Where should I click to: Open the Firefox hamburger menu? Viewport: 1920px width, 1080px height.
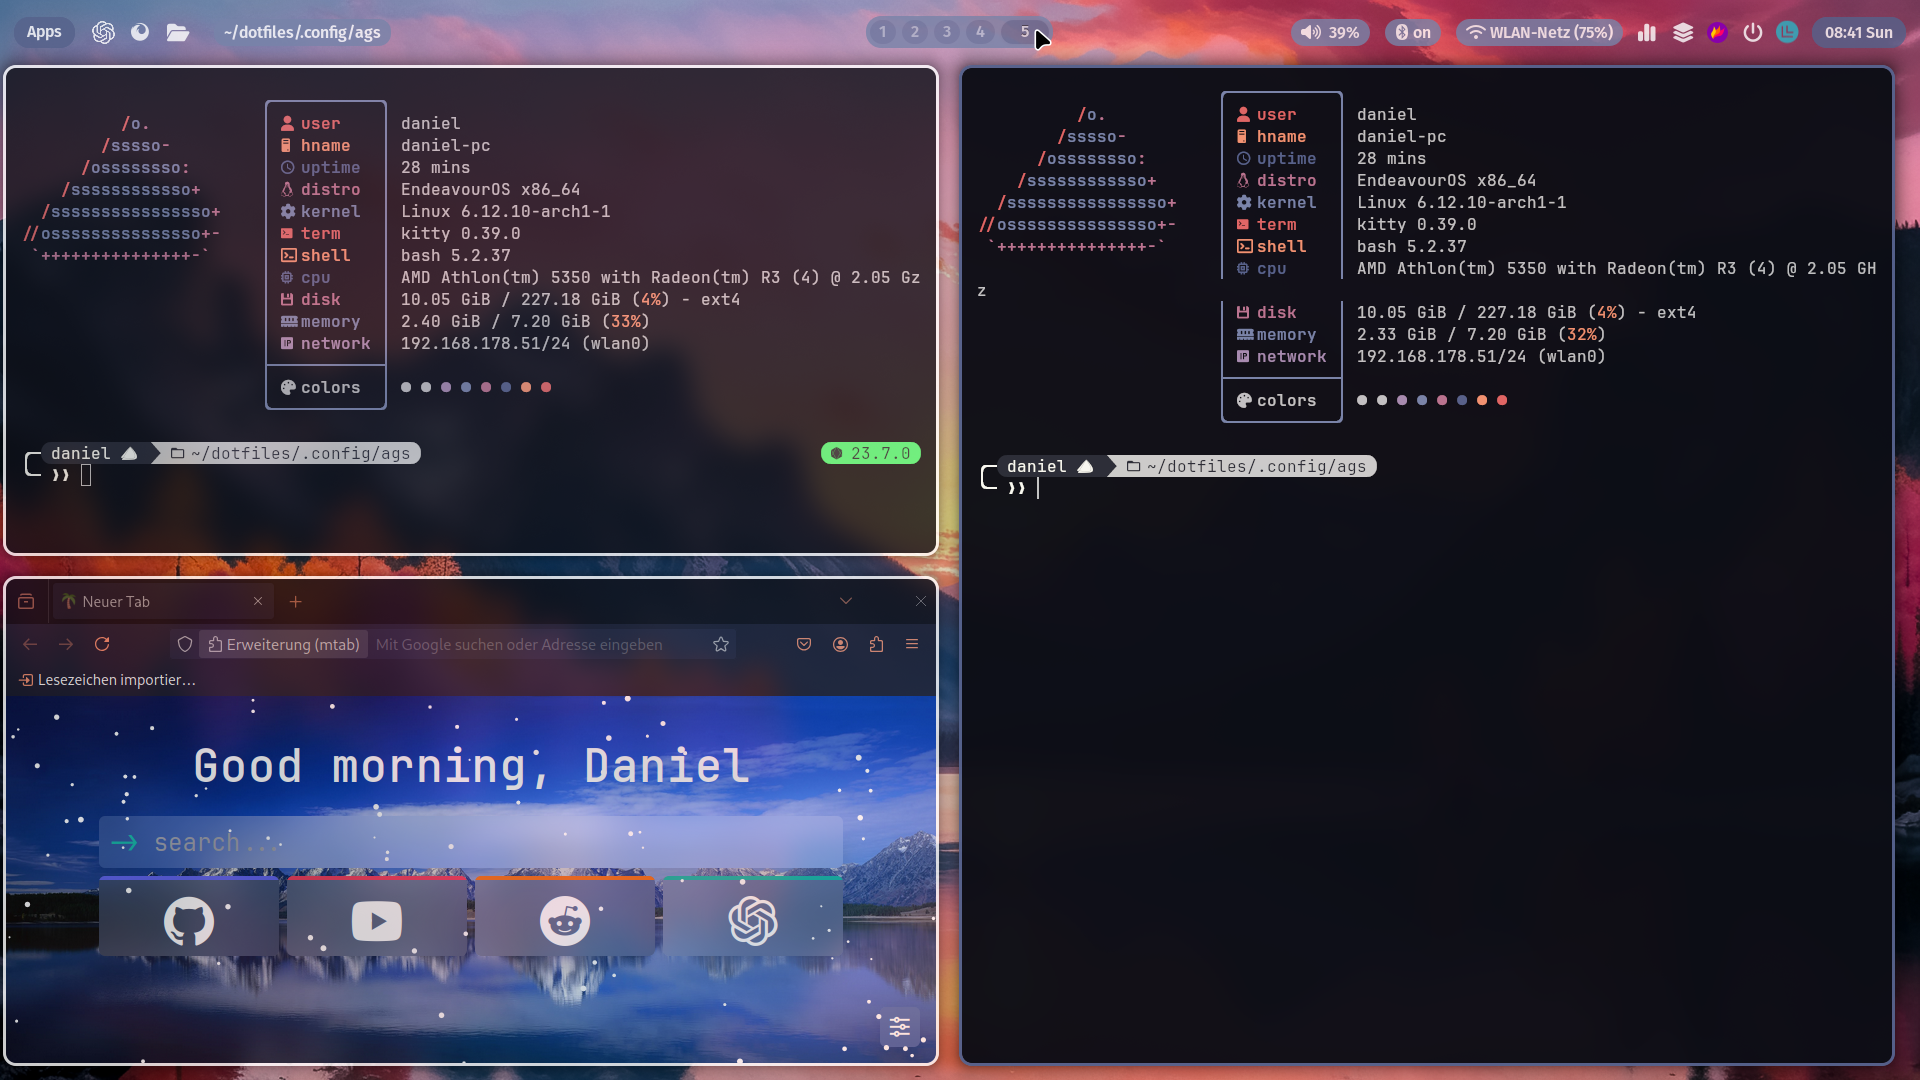coord(912,644)
